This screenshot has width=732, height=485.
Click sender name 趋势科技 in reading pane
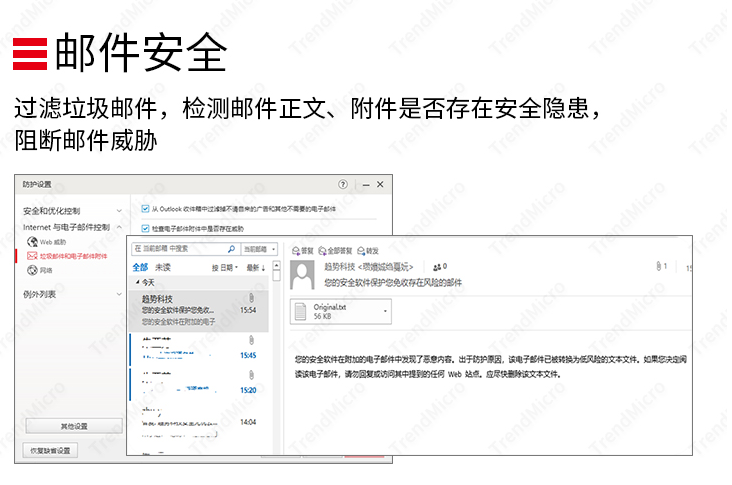click(341, 268)
